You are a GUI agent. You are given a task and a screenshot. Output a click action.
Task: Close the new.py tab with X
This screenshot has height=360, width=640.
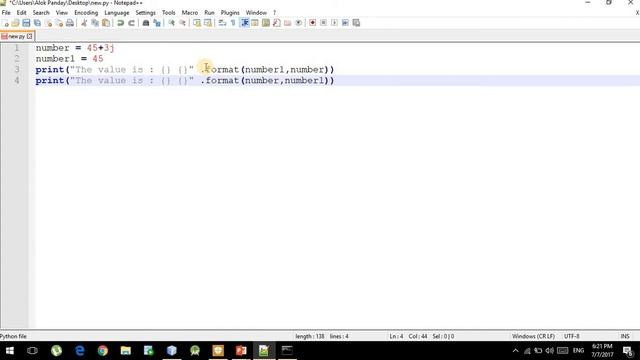(x=29, y=36)
